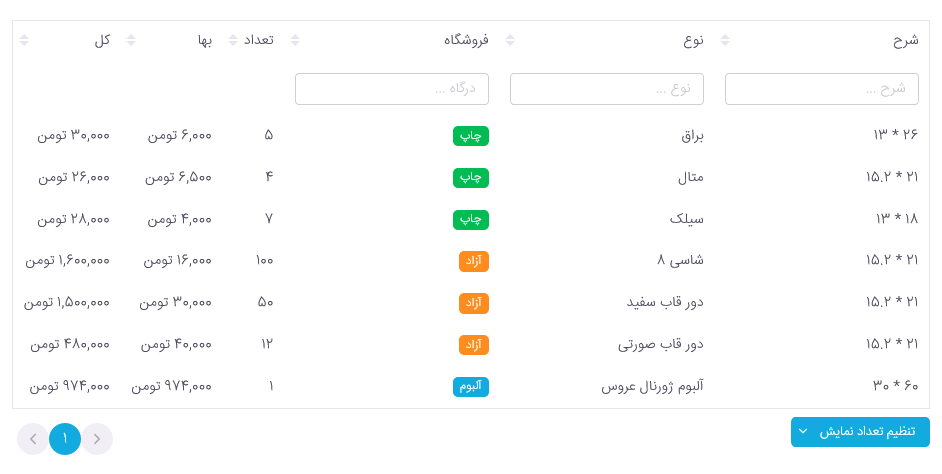This screenshot has height=474, width=942.
Task: Focus the درگاه filter input field
Action: tap(392, 89)
